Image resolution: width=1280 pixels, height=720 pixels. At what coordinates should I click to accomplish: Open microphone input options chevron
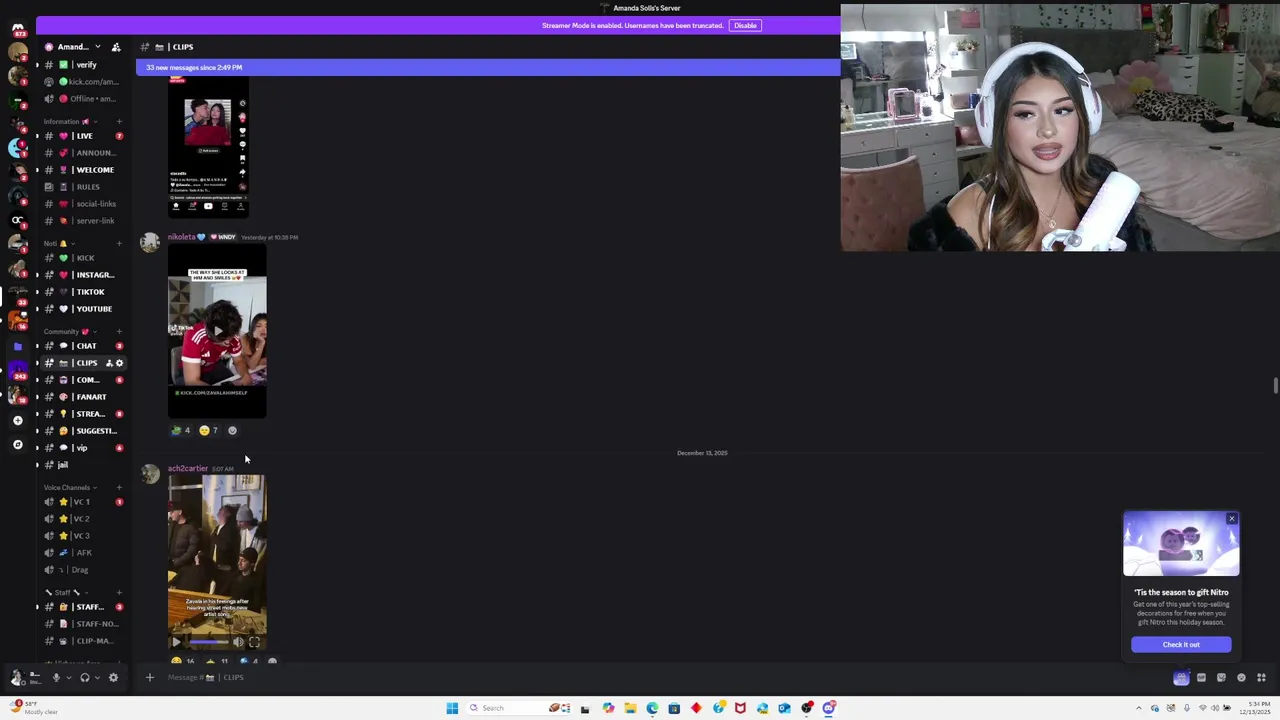68,678
